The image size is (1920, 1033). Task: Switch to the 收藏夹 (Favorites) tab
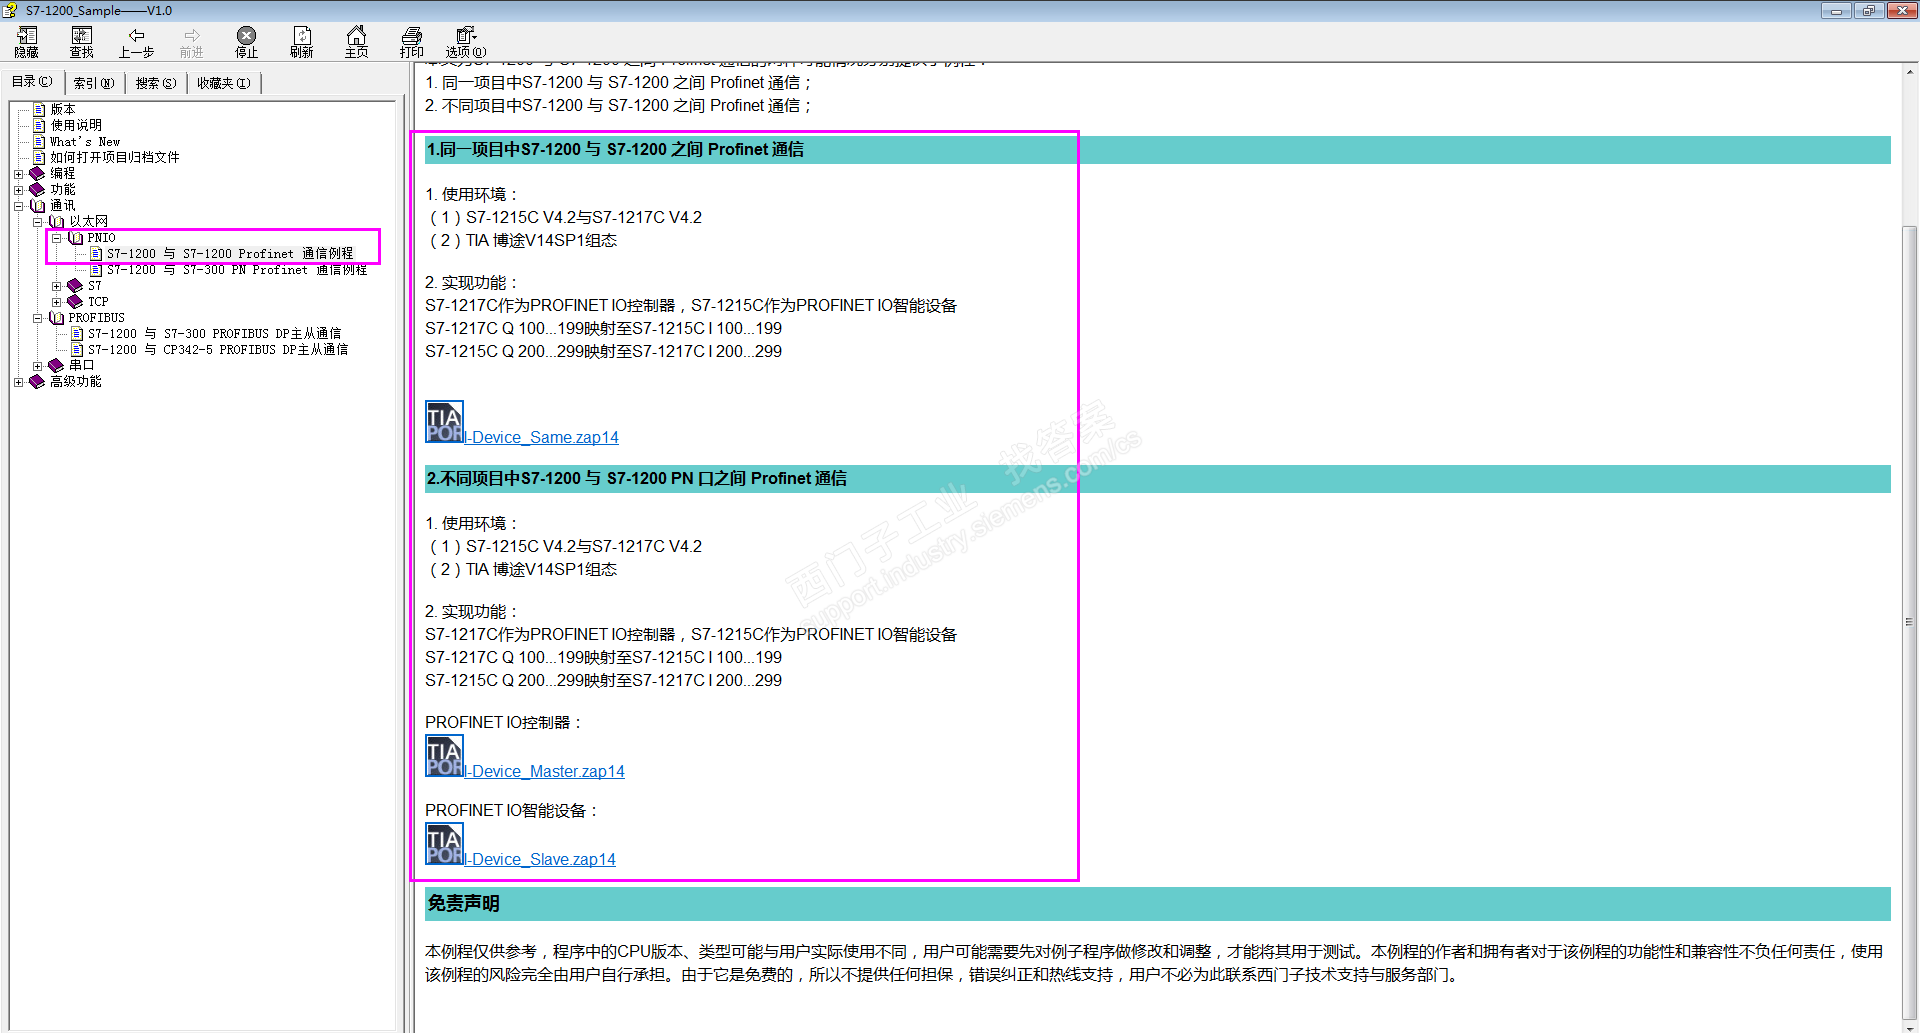pyautogui.click(x=224, y=83)
